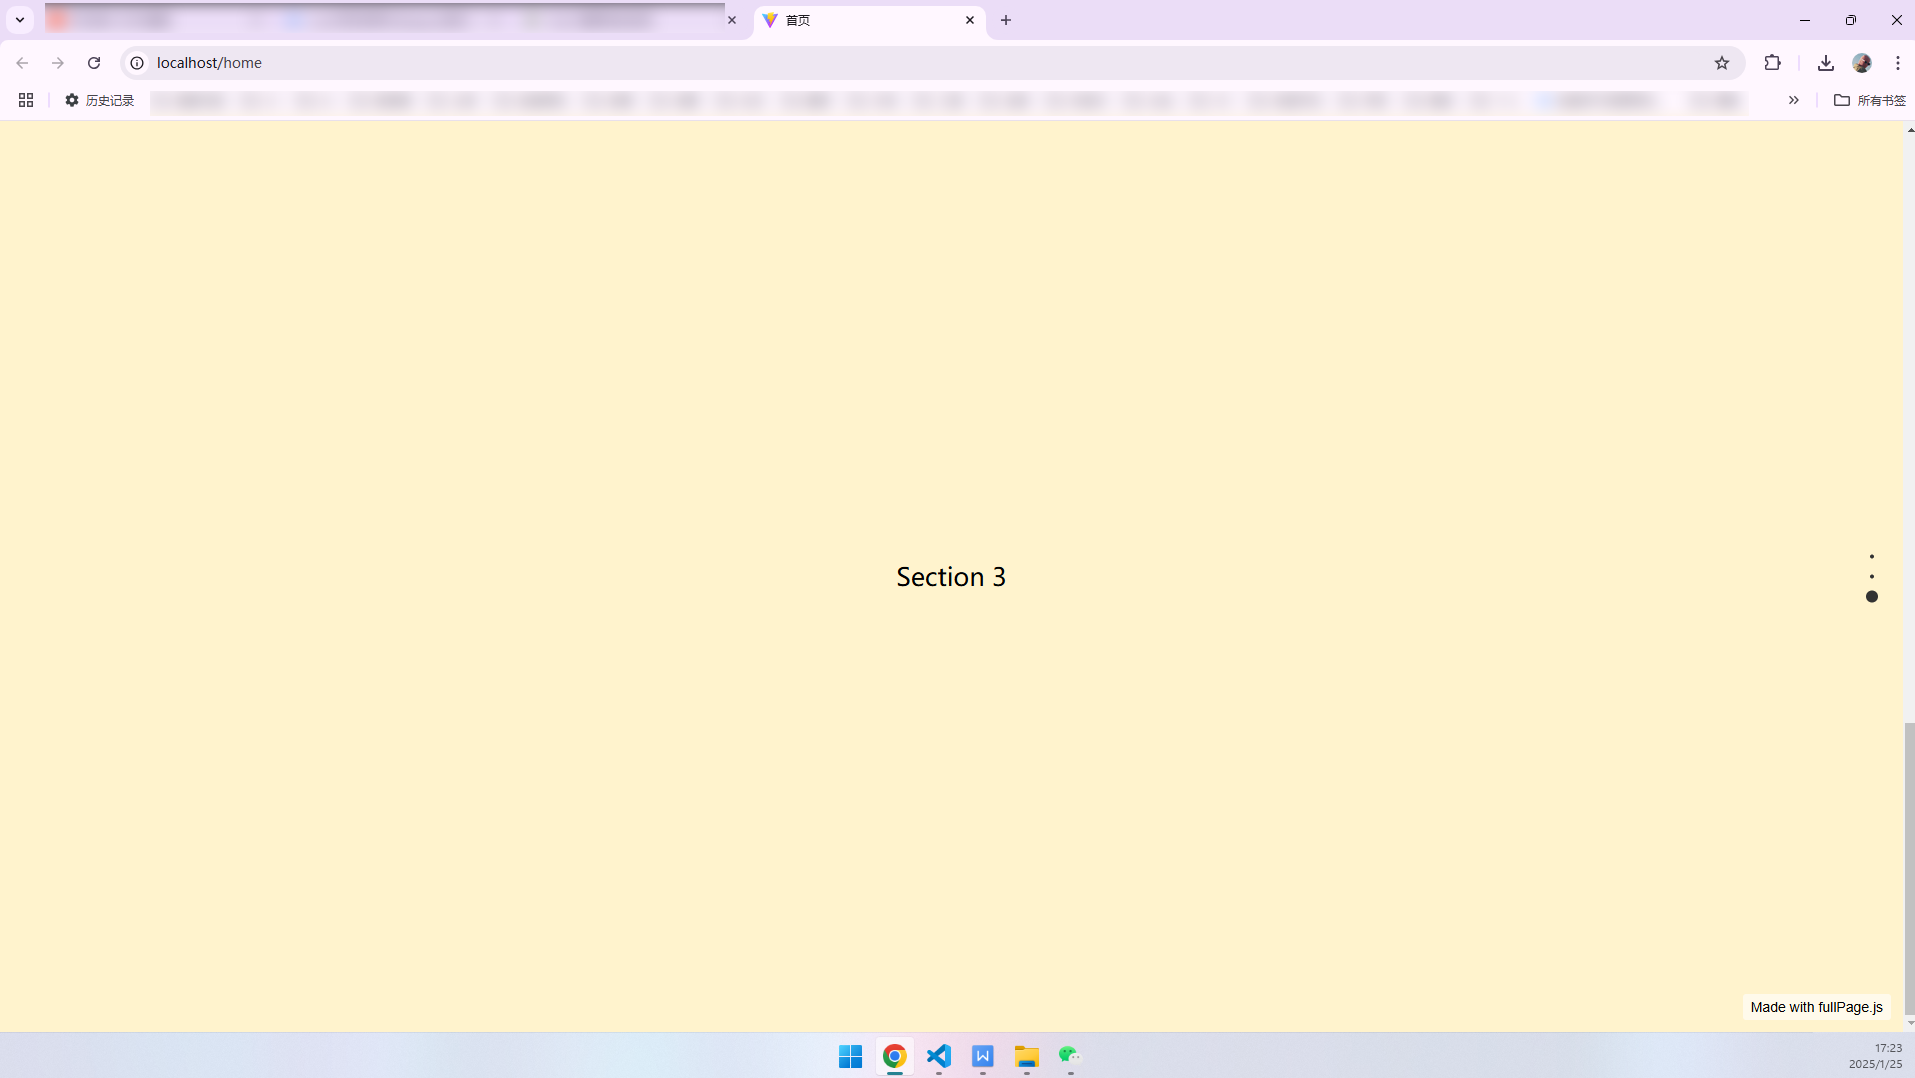Viewport: 1915px width, 1078px height.
Task: Click the address bar showing localhost/home
Action: [x=930, y=63]
